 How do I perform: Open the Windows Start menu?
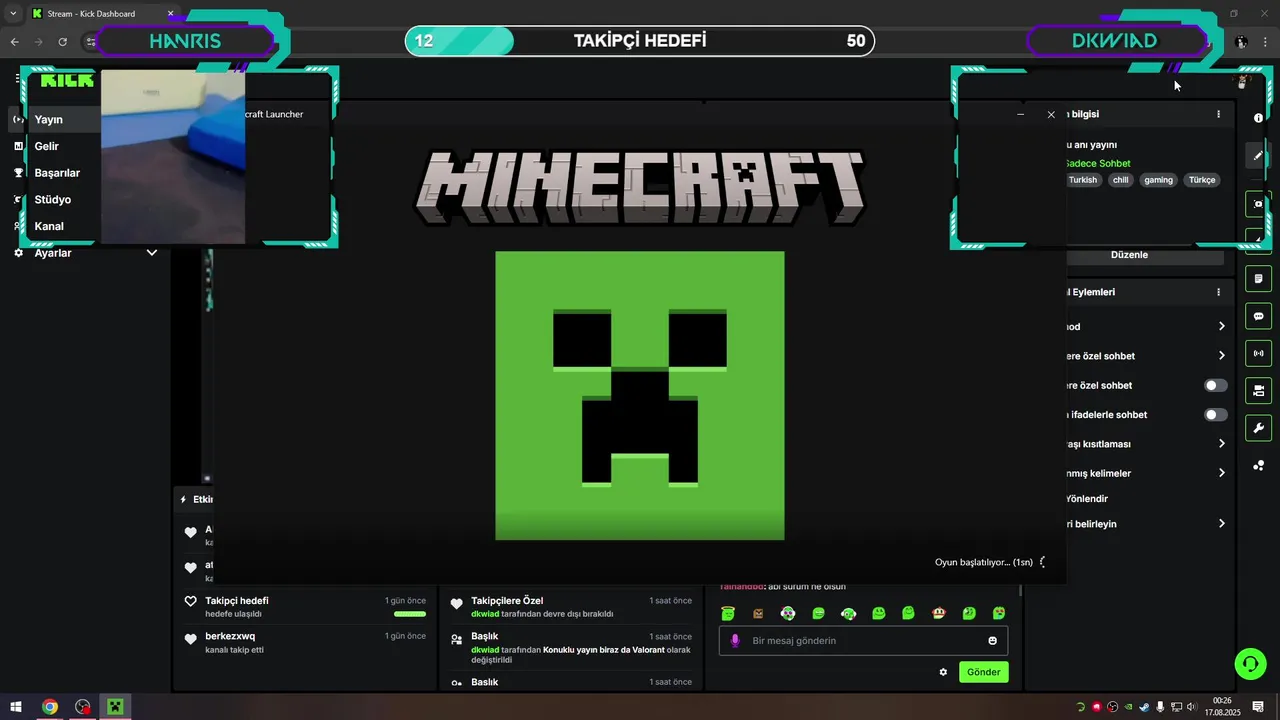[16, 707]
